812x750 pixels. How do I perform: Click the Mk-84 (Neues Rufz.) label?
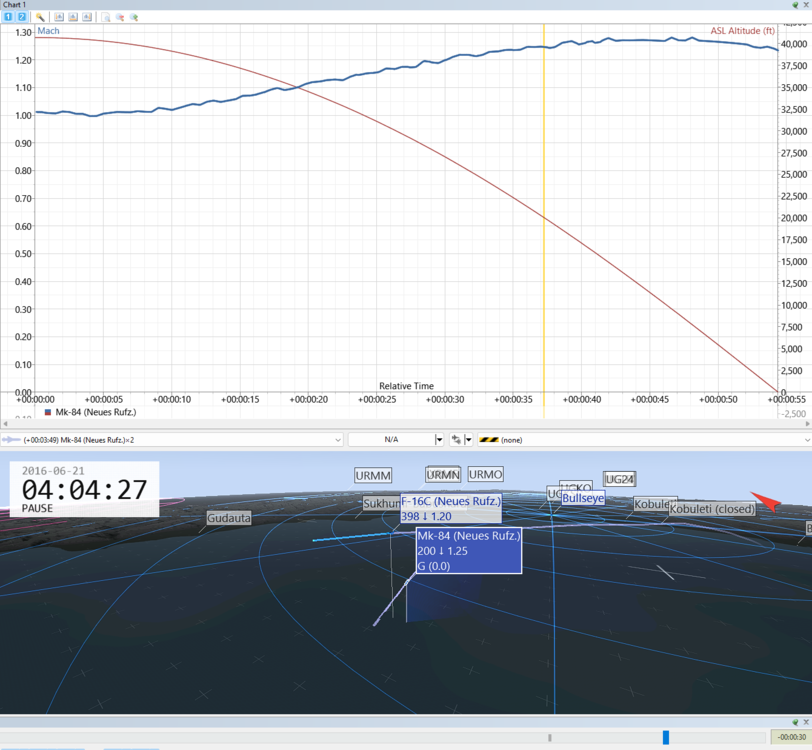469,536
